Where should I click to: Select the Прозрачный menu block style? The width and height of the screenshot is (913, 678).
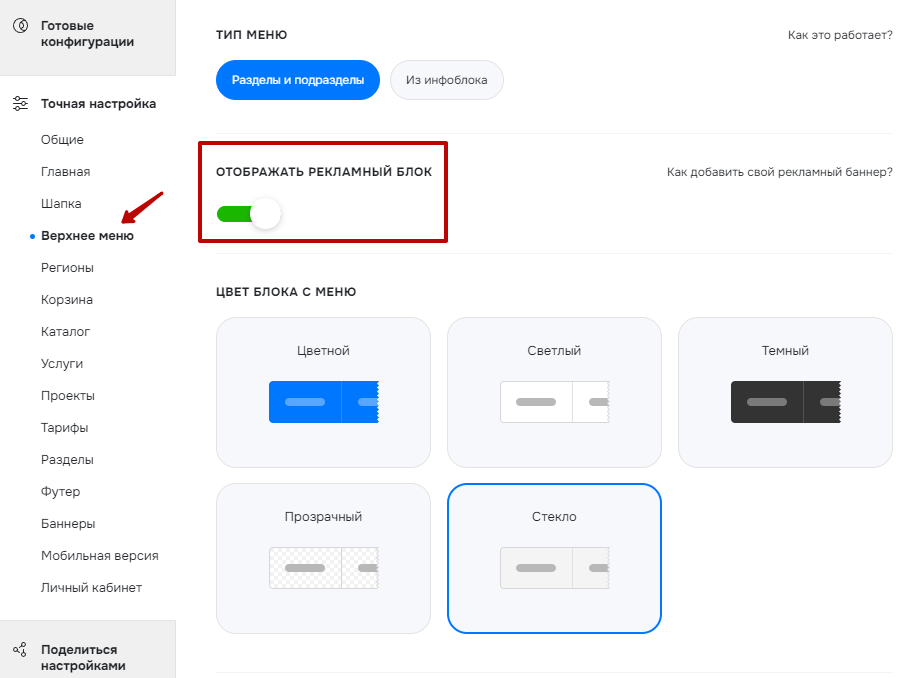pyautogui.click(x=323, y=558)
